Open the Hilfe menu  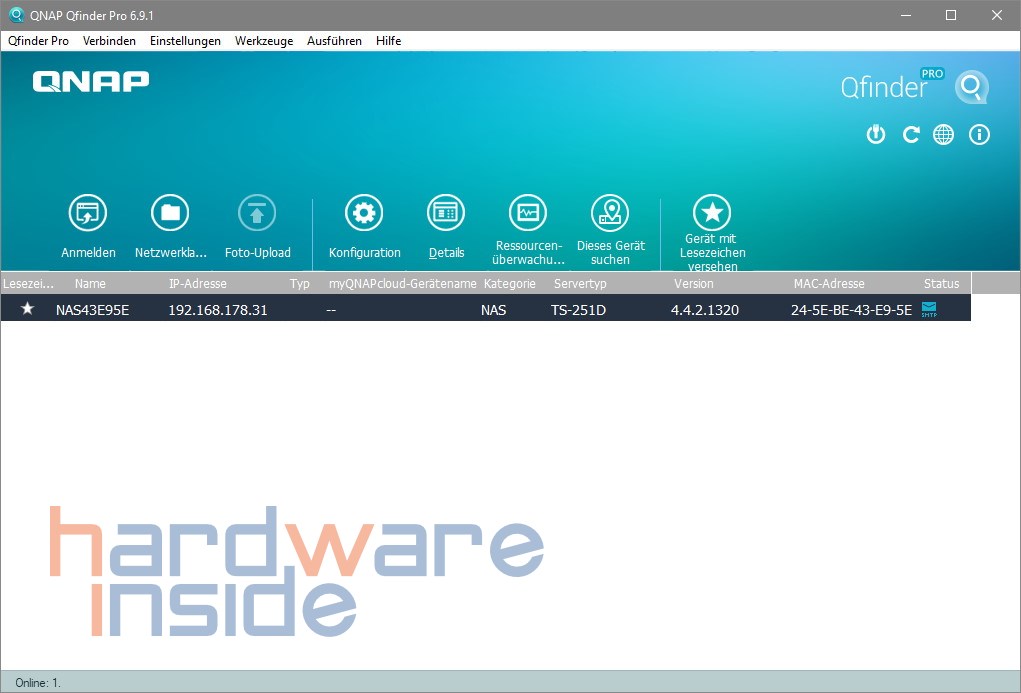tap(388, 41)
